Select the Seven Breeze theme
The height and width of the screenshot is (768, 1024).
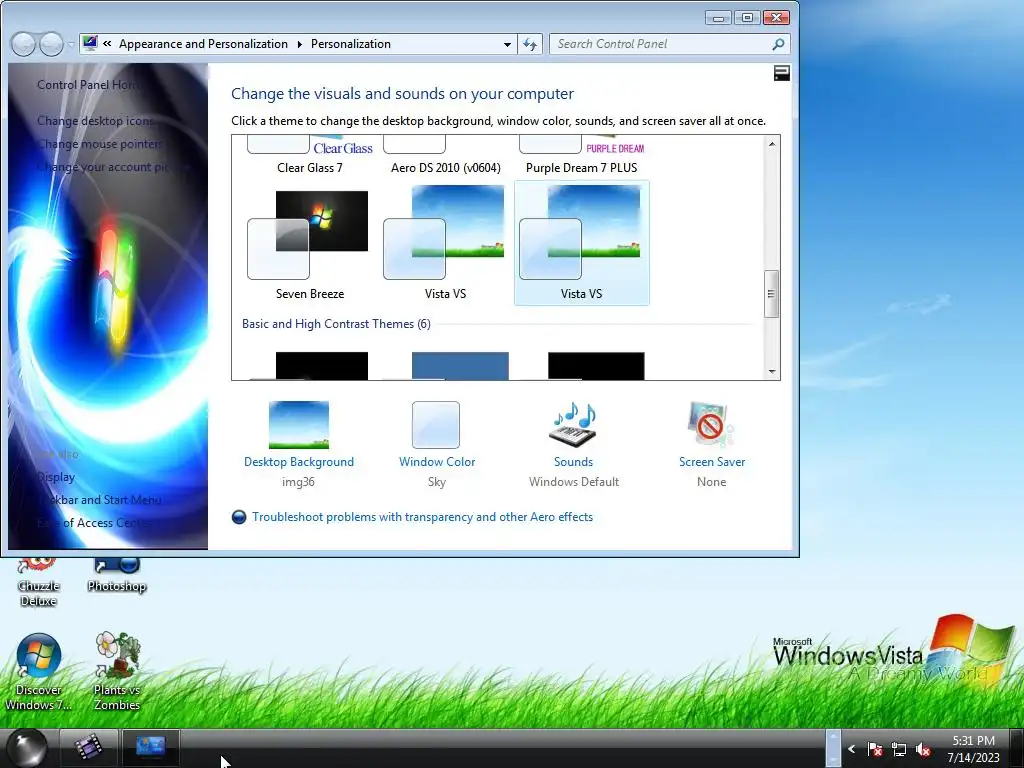(x=308, y=243)
